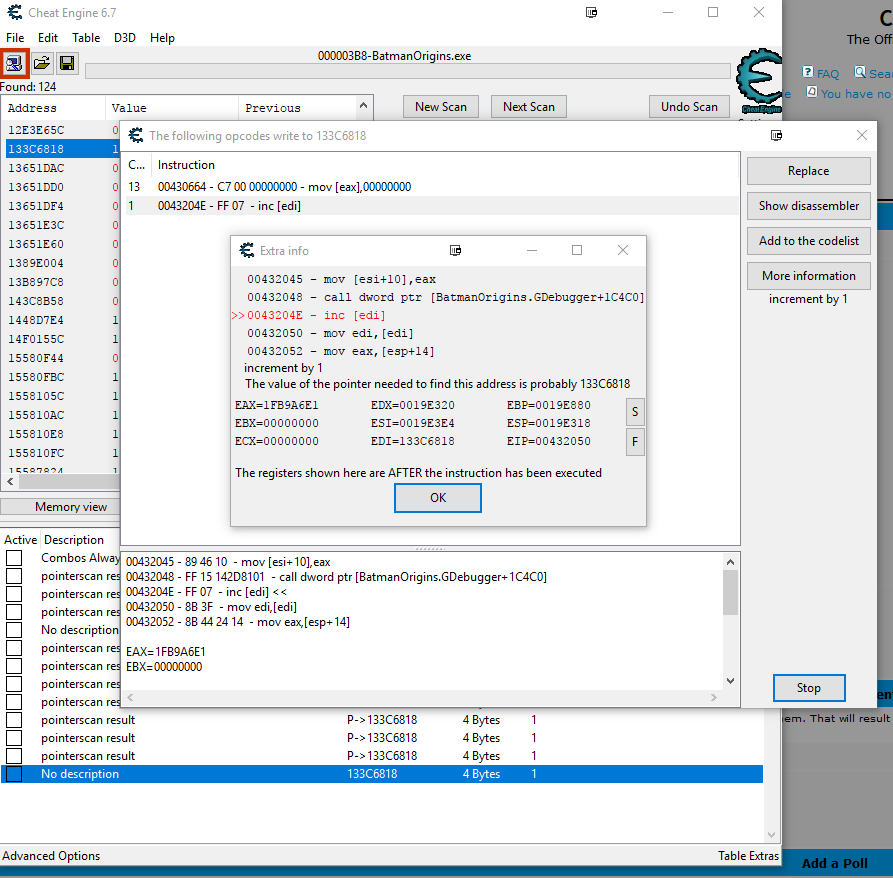This screenshot has height=878, width=893.
Task: Open the File menu
Action: pos(15,38)
